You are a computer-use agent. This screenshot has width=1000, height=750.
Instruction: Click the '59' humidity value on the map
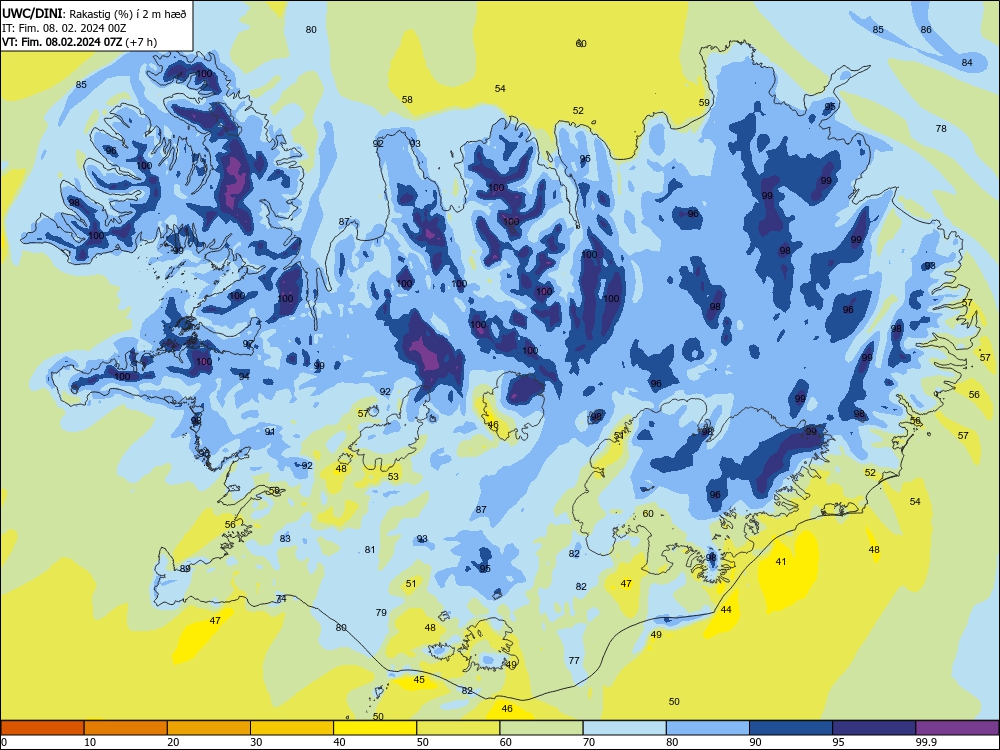tap(704, 103)
